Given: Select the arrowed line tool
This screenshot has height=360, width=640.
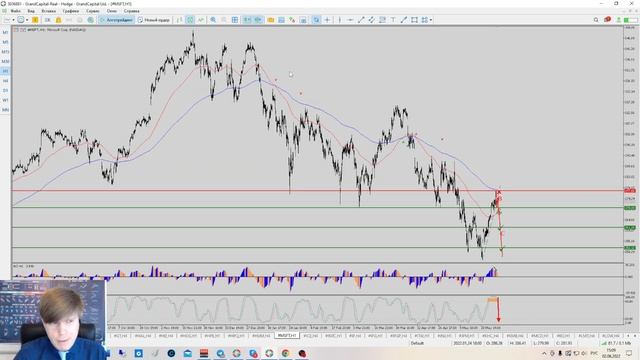Looking at the screenshot, I should pos(403,20).
